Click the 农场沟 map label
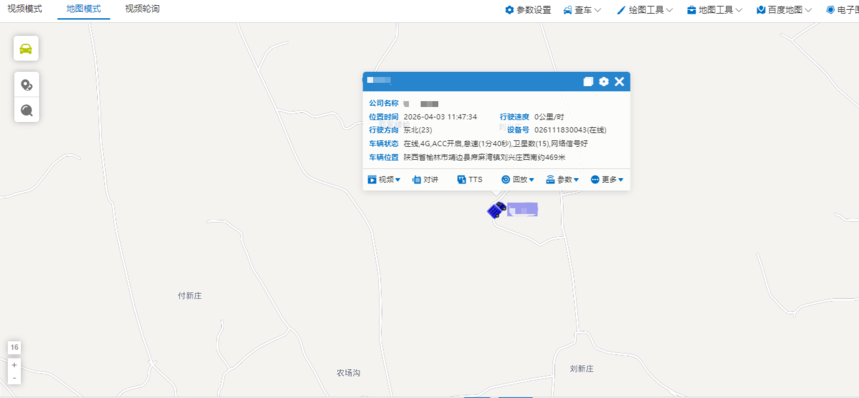The image size is (859, 398). (348, 373)
